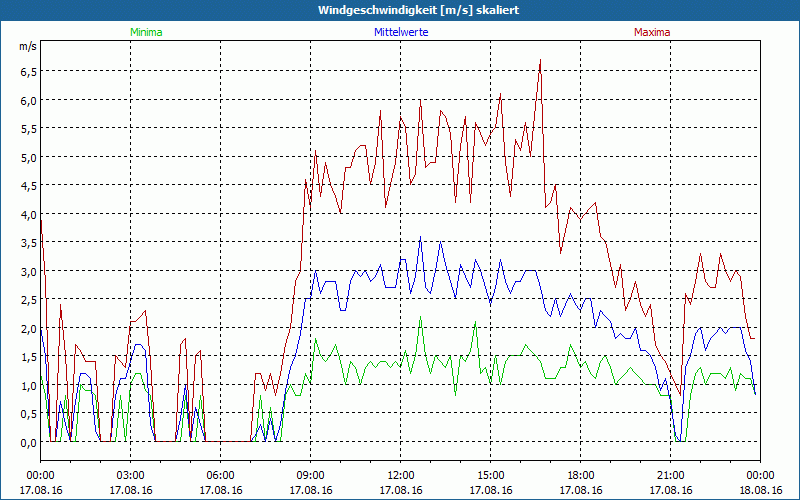Click the '0,5' y-axis value
800x500 pixels.
(x=29, y=415)
